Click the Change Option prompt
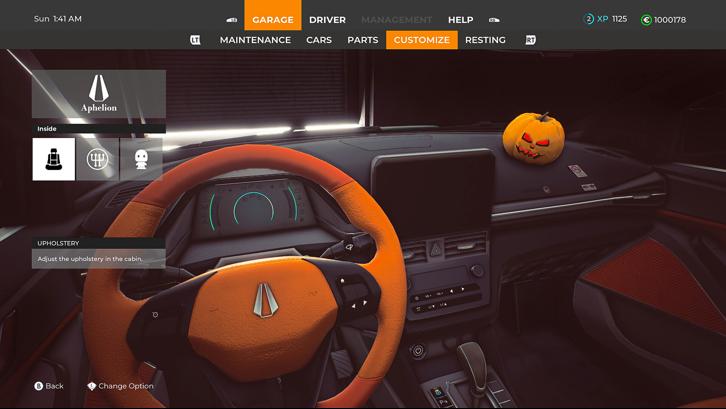The image size is (726, 409). [120, 386]
